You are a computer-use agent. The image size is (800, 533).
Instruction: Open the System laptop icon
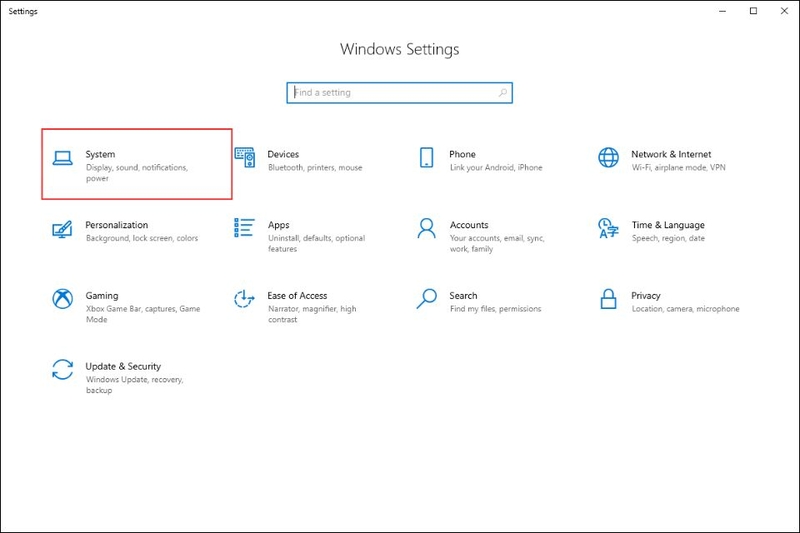(63, 159)
